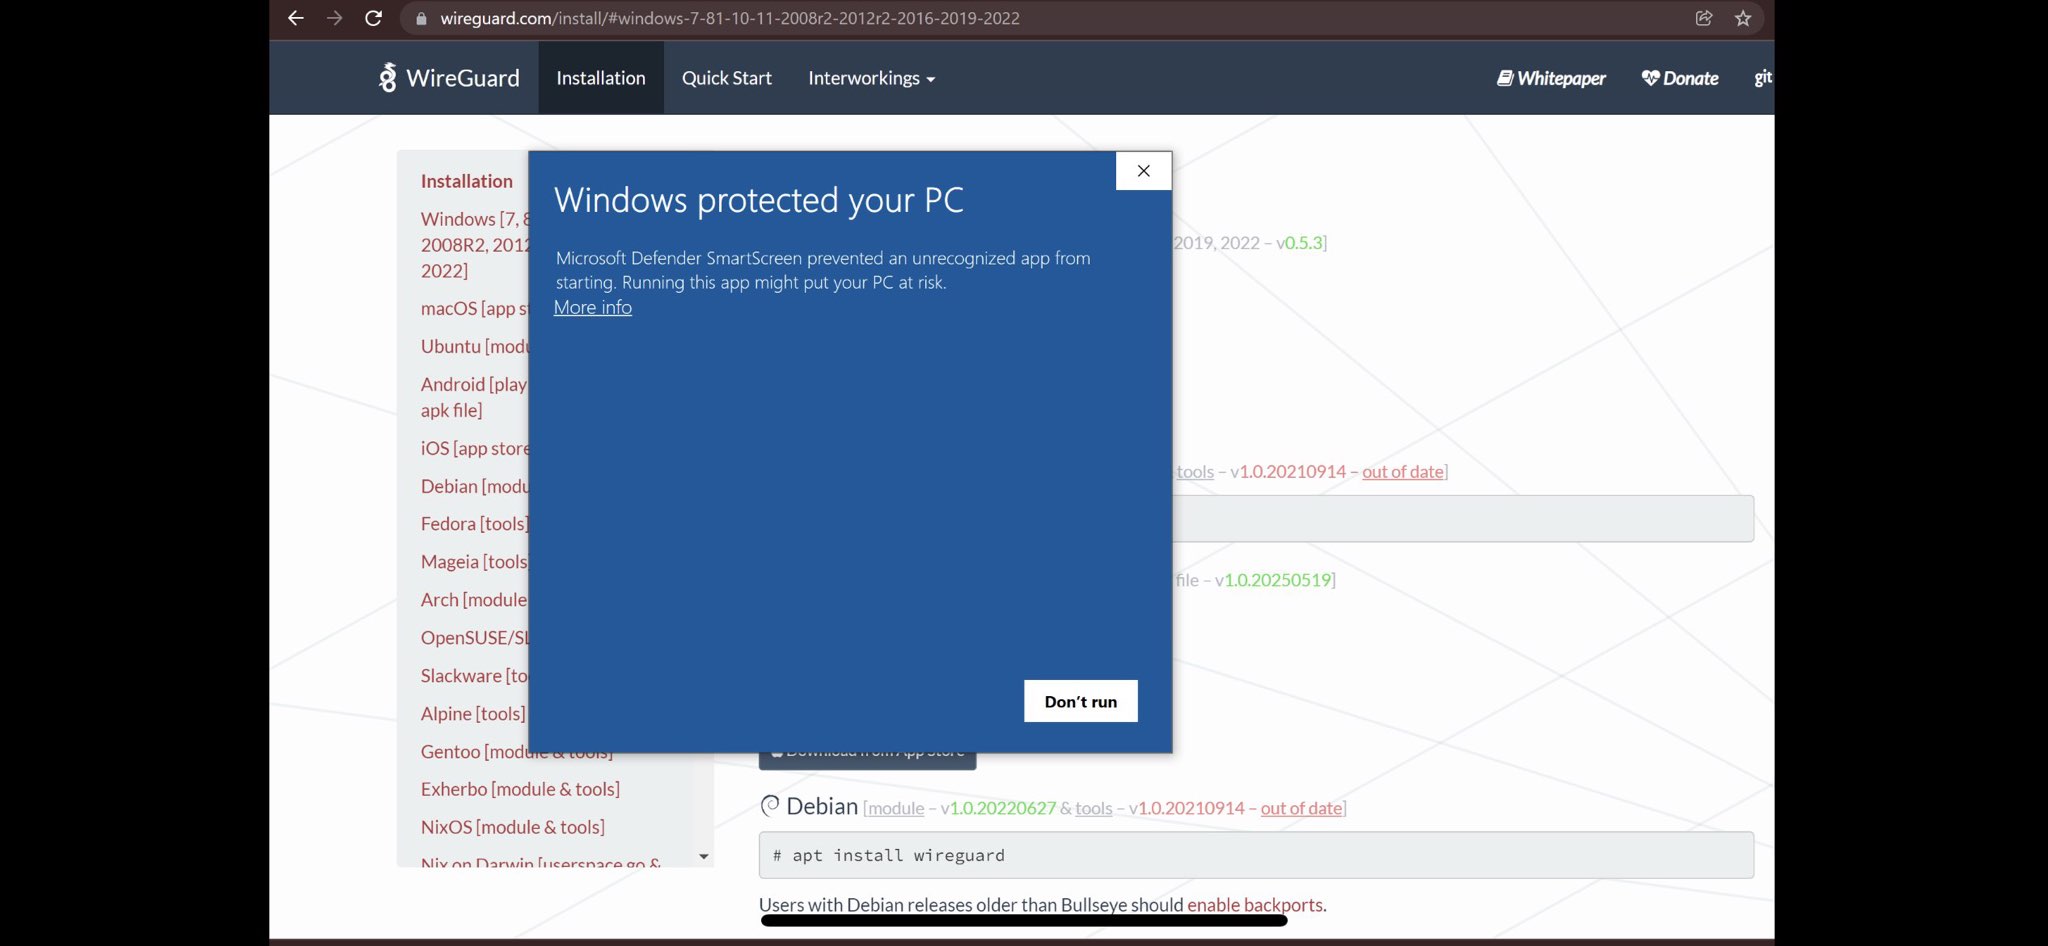Click the apt install wireguard code box
2048x946 pixels.
(1256, 855)
